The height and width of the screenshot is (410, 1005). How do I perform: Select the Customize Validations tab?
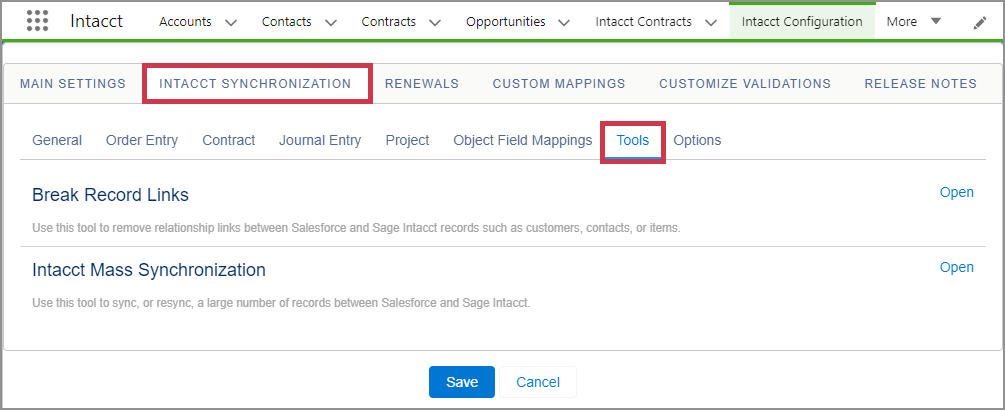click(744, 84)
